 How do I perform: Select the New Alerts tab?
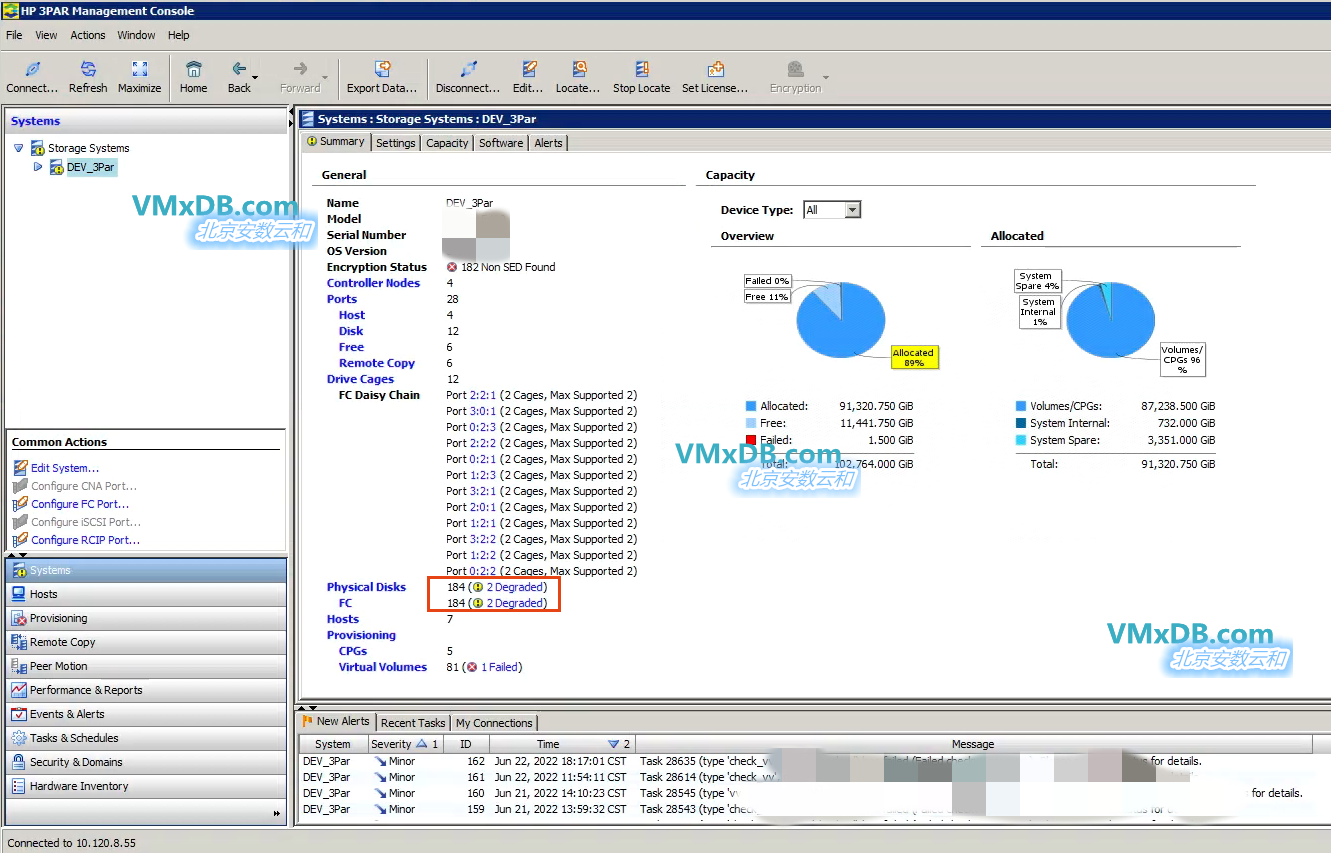[336, 722]
